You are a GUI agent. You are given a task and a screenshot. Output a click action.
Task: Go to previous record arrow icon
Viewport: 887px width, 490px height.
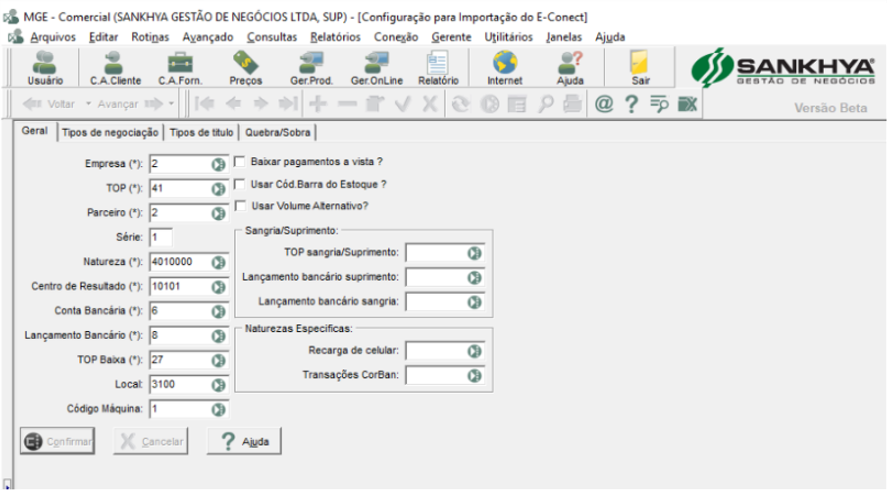coord(233,104)
